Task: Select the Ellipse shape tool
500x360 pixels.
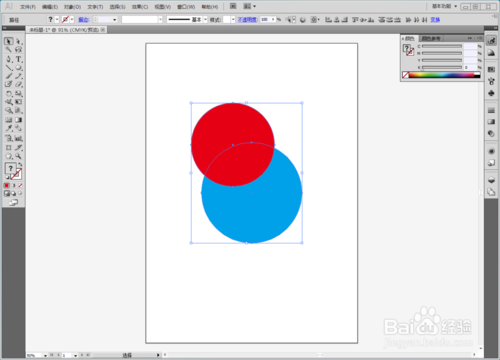Action: 19,68
